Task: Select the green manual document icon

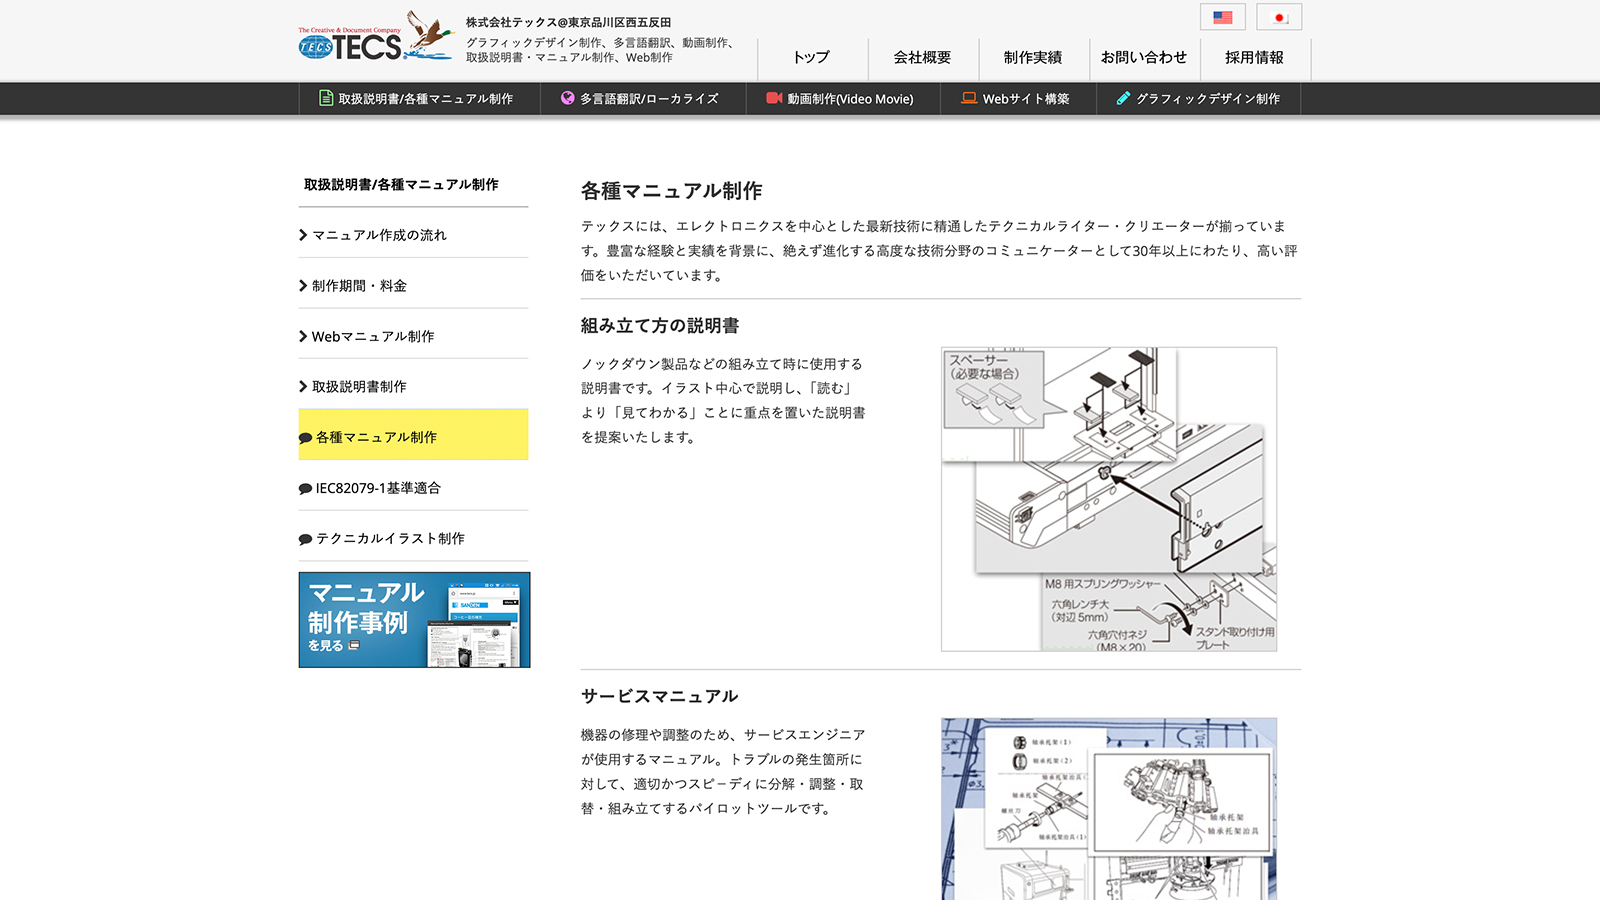Action: click(326, 98)
